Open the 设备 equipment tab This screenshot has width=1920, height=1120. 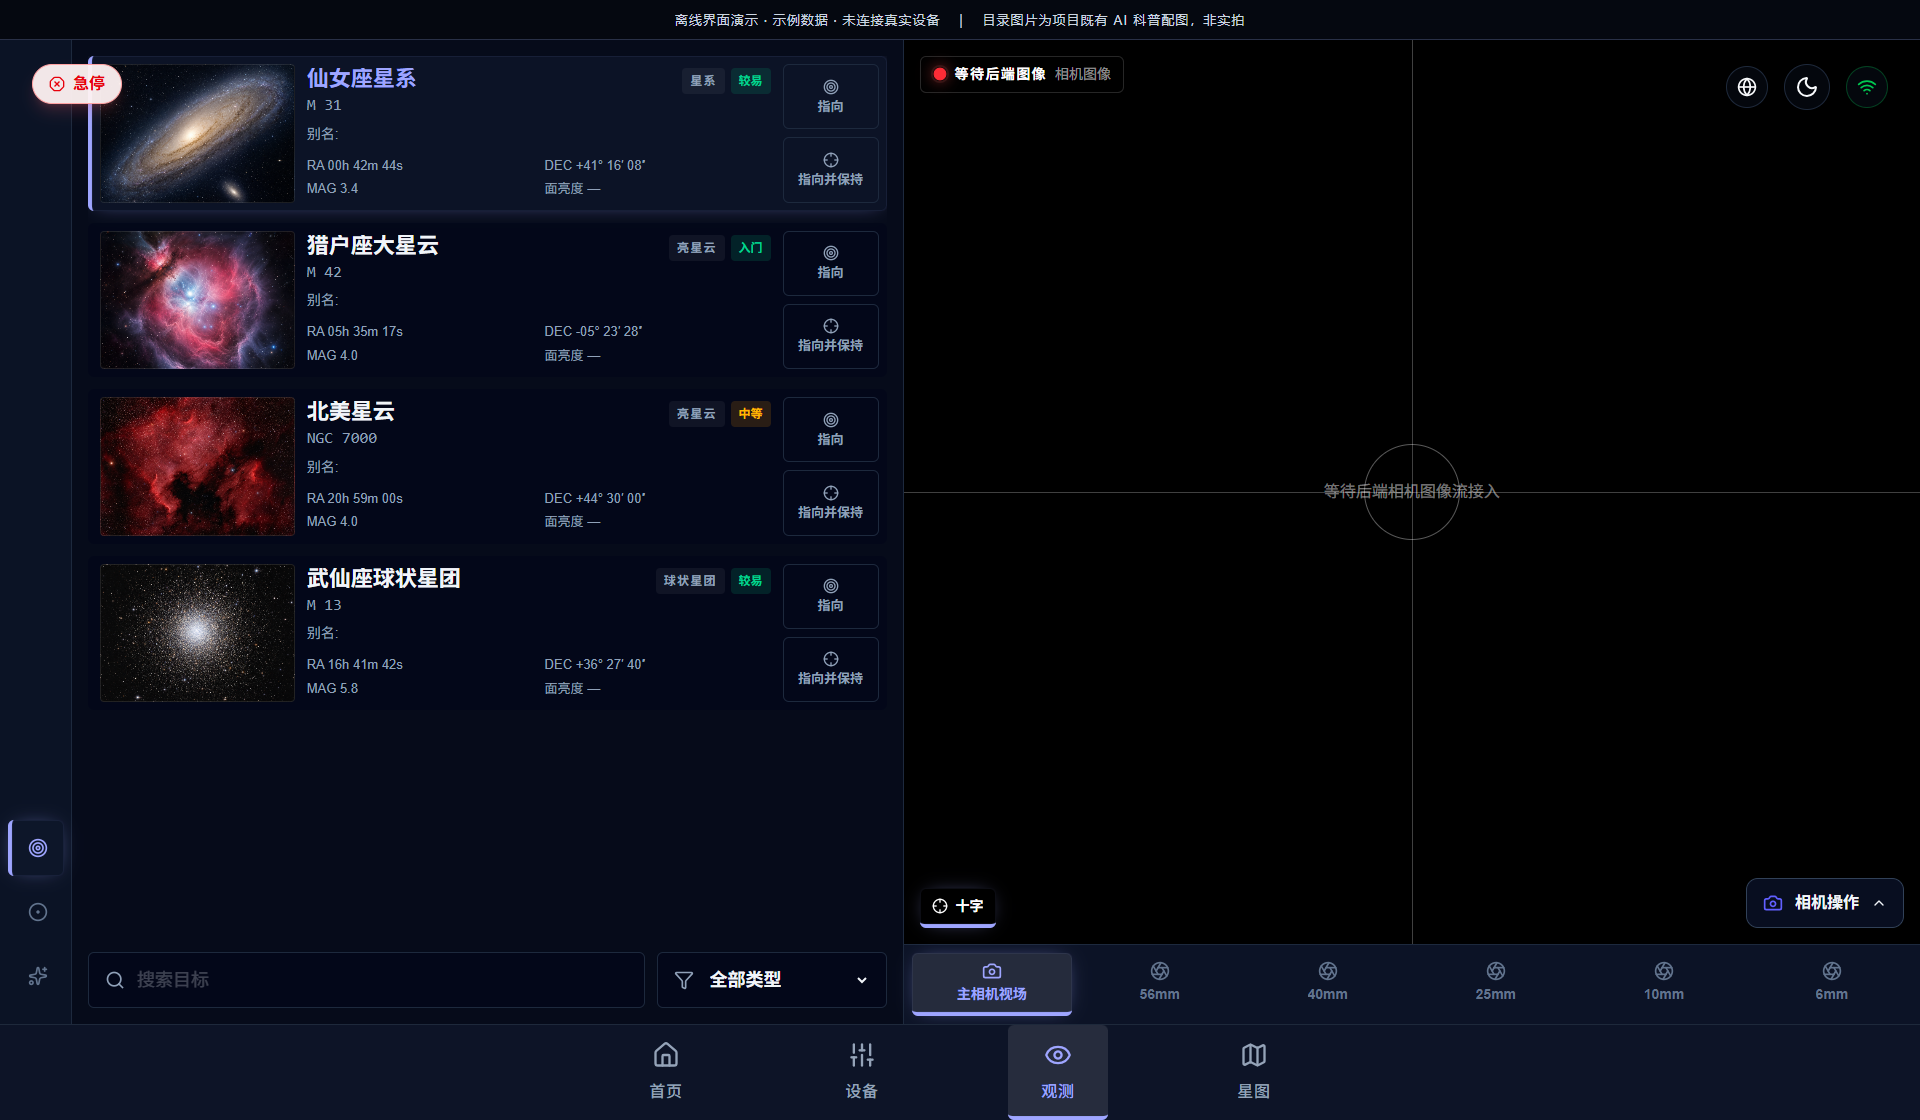pyautogui.click(x=862, y=1071)
